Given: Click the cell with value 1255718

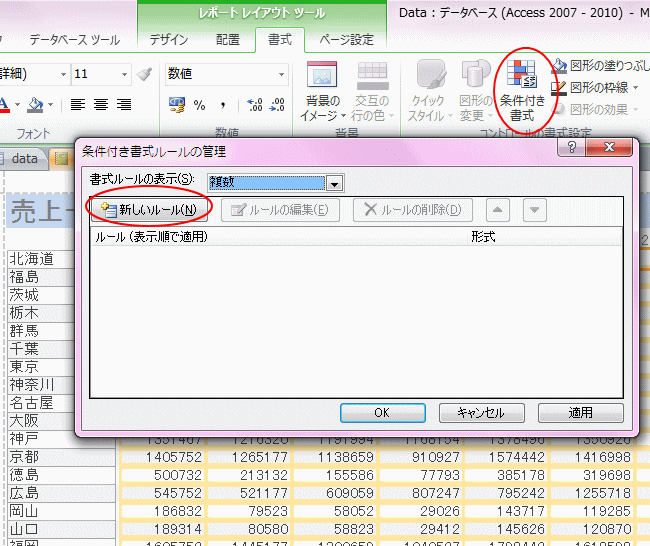Looking at the screenshot, I should coord(592,493).
